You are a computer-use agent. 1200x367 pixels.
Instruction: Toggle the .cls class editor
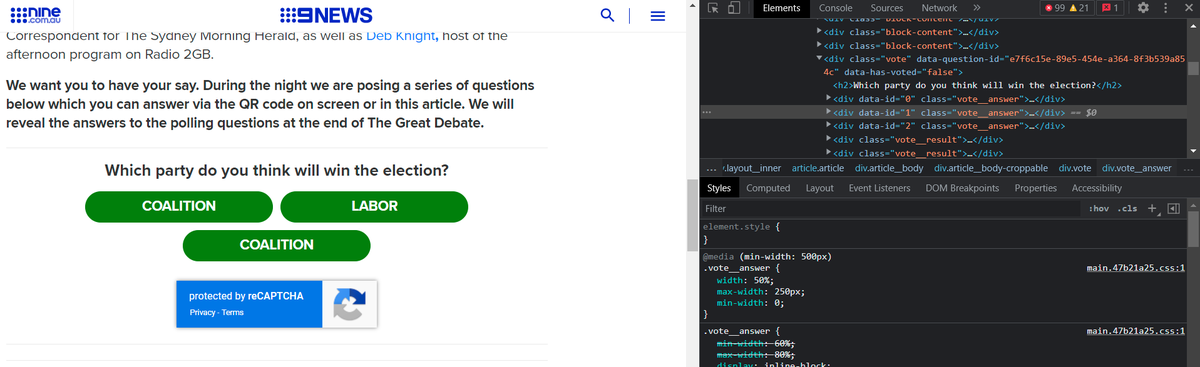click(x=1127, y=209)
